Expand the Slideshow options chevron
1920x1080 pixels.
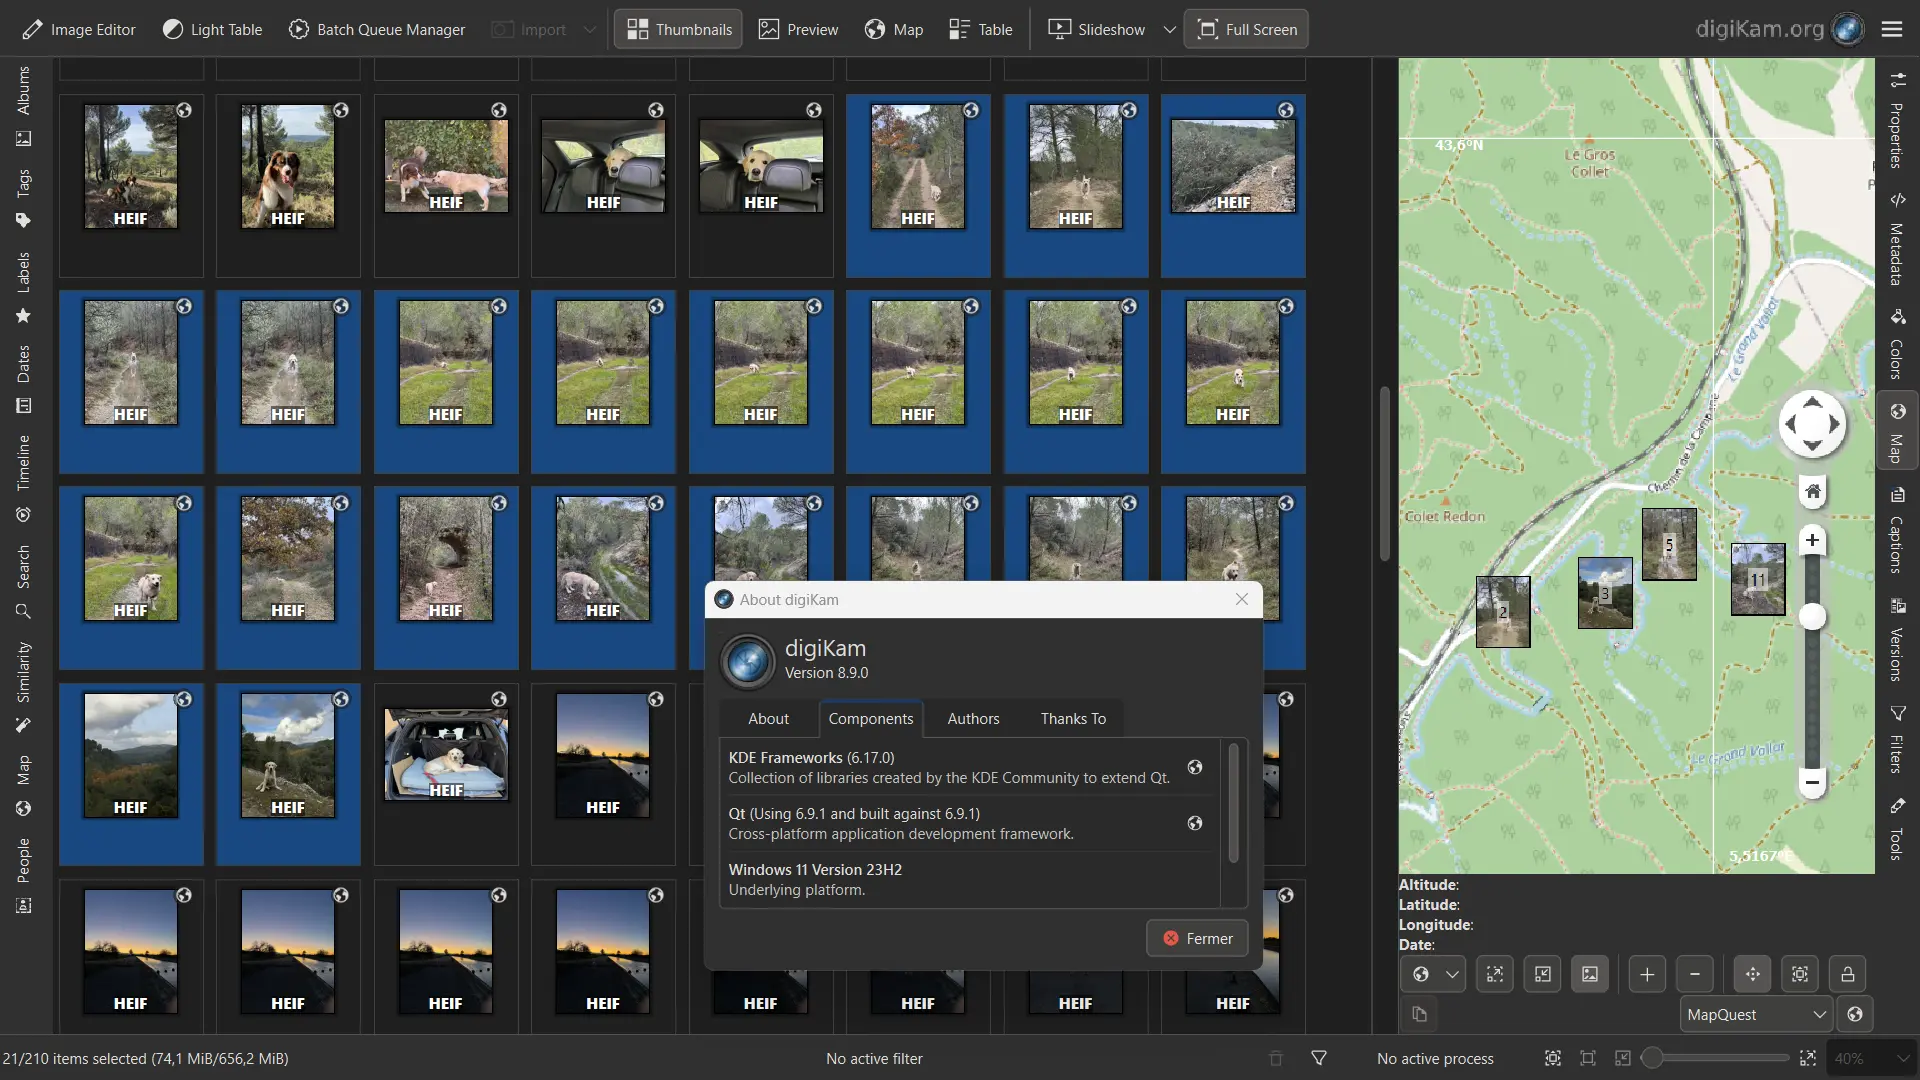coord(1169,29)
